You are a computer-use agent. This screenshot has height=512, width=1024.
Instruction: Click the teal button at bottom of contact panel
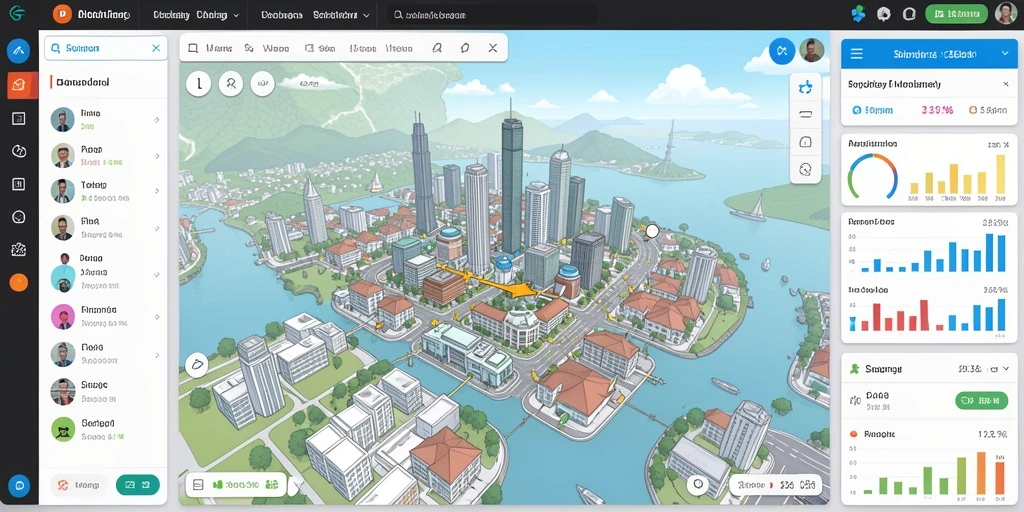(138, 485)
